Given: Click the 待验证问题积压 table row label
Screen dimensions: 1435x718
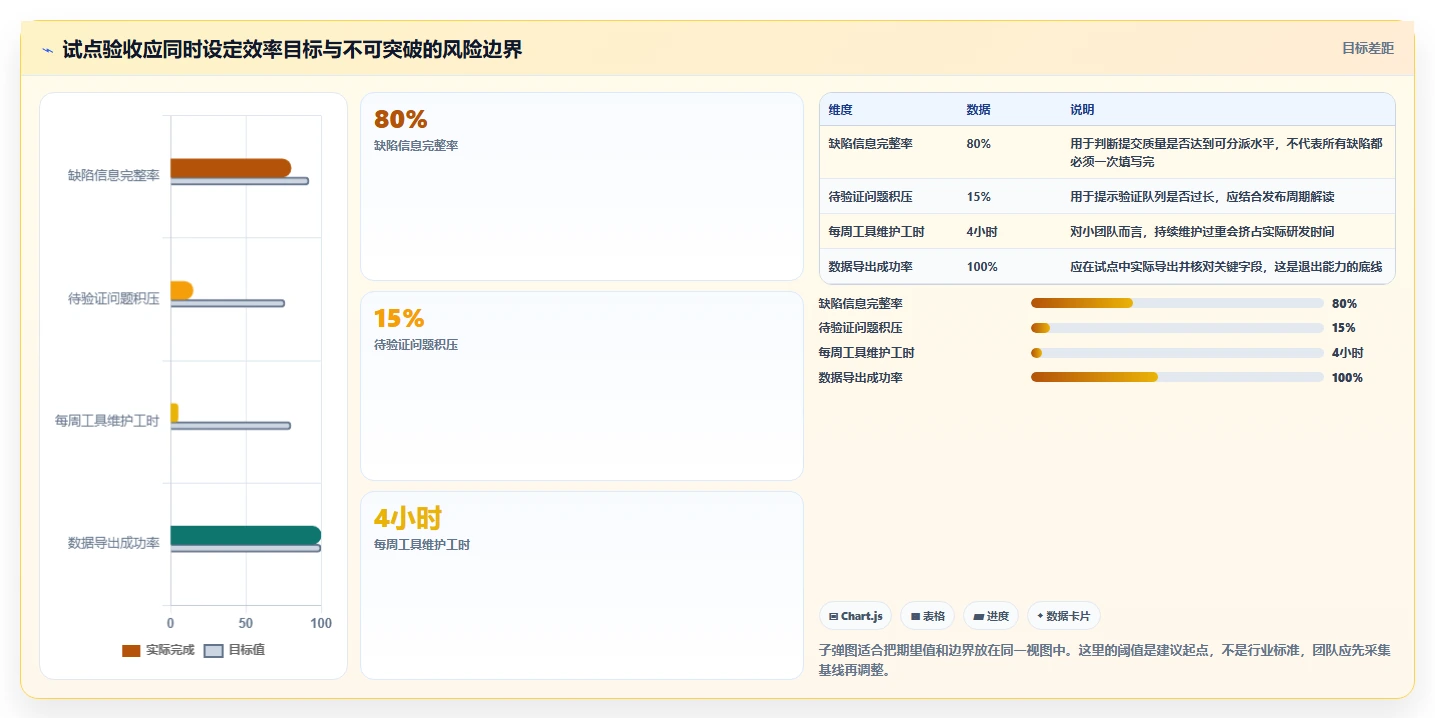Looking at the screenshot, I should click(x=870, y=197).
